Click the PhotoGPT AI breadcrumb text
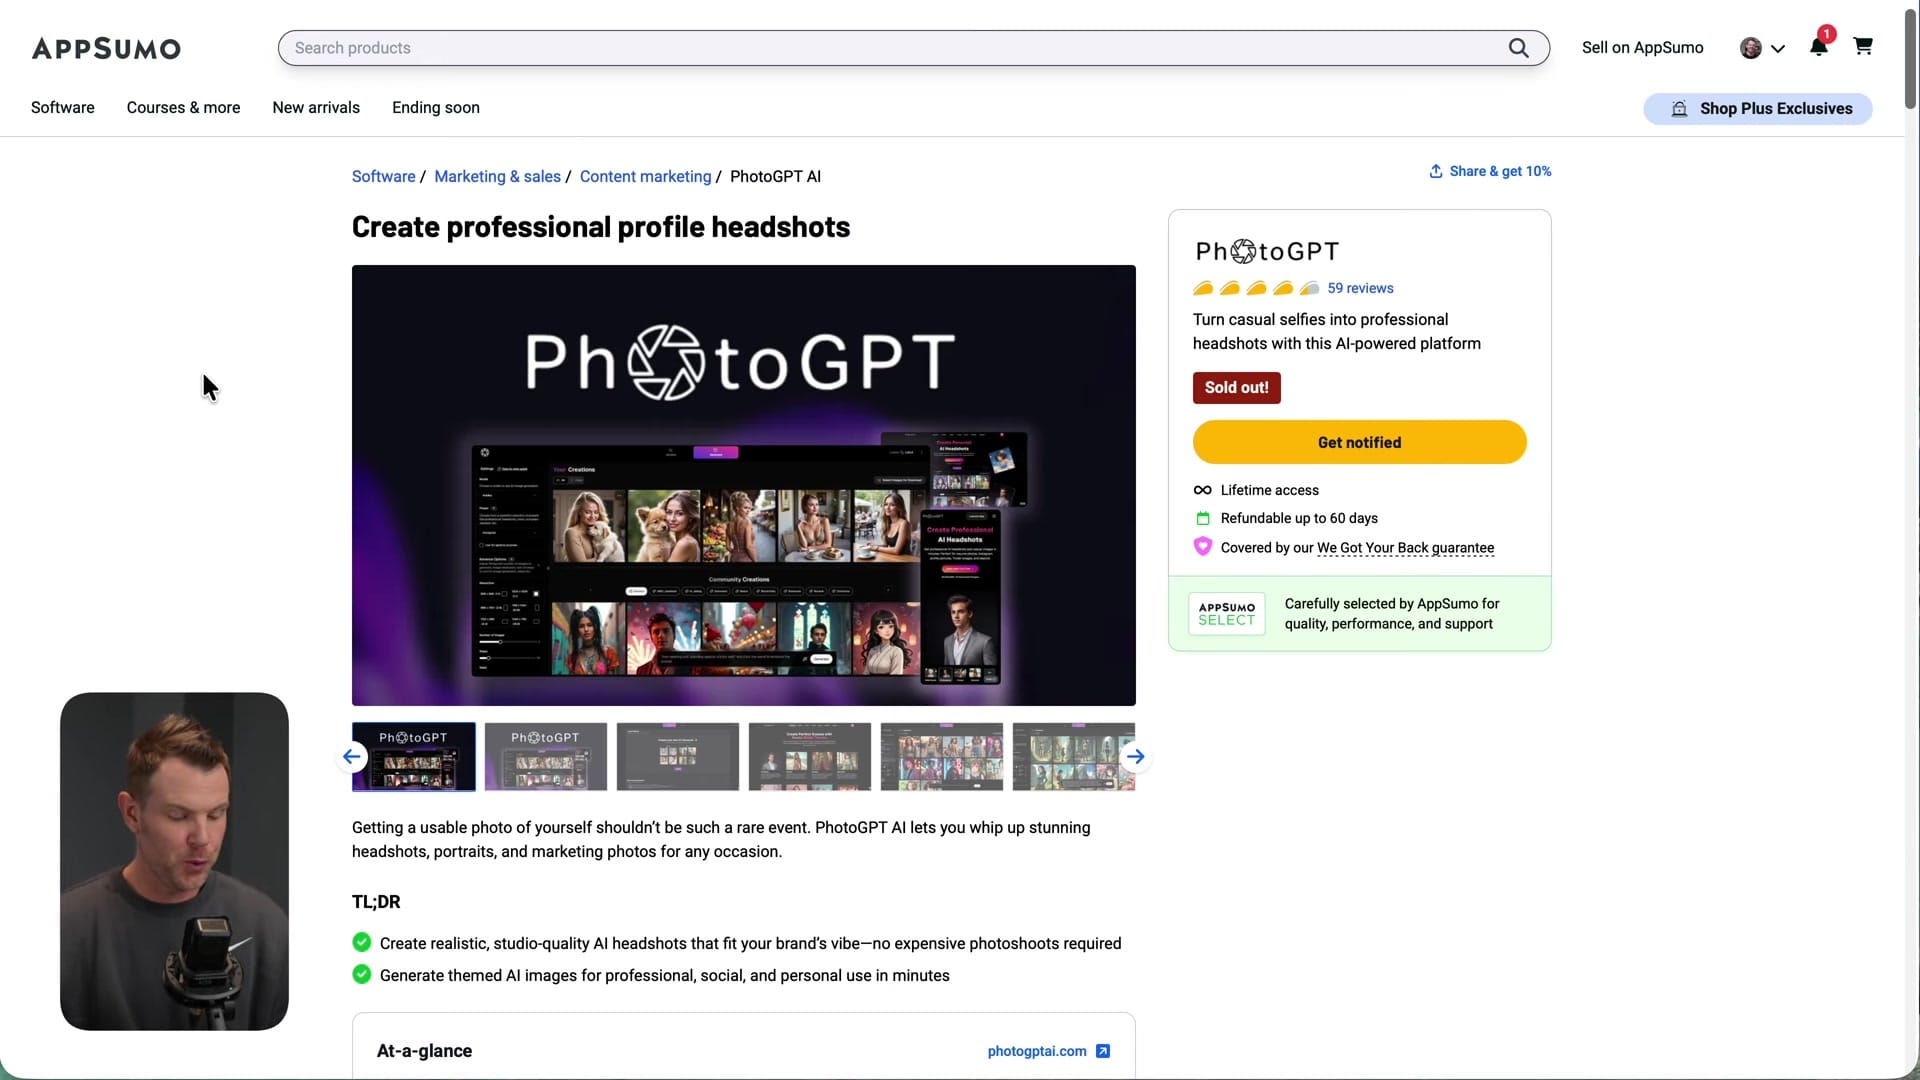The height and width of the screenshot is (1080, 1920). tap(775, 177)
